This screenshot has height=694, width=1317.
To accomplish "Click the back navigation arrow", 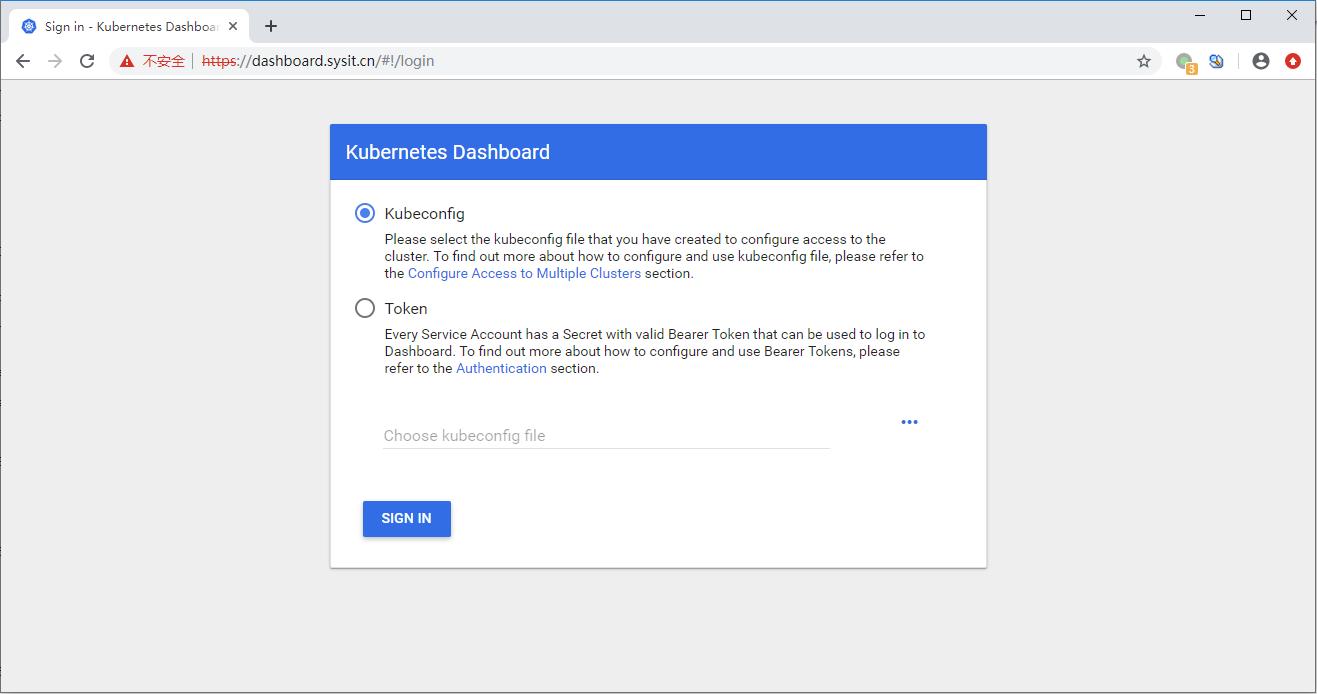I will pyautogui.click(x=22, y=60).
